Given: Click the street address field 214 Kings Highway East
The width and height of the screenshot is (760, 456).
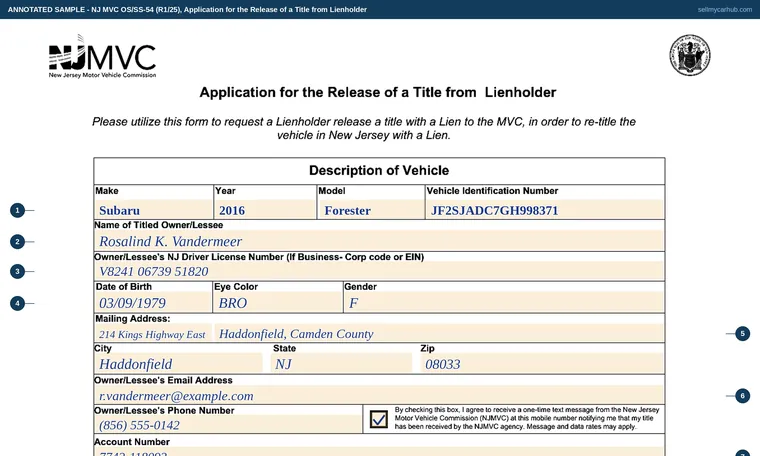Looking at the screenshot, I should pyautogui.click(x=153, y=333).
